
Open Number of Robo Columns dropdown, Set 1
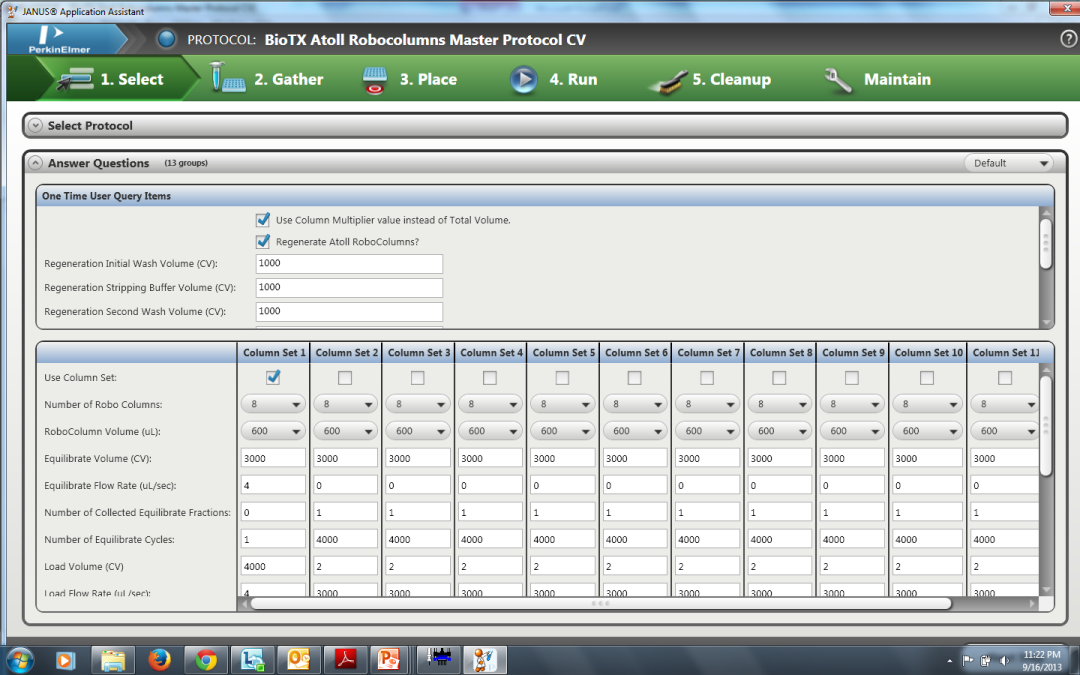[x=273, y=404]
